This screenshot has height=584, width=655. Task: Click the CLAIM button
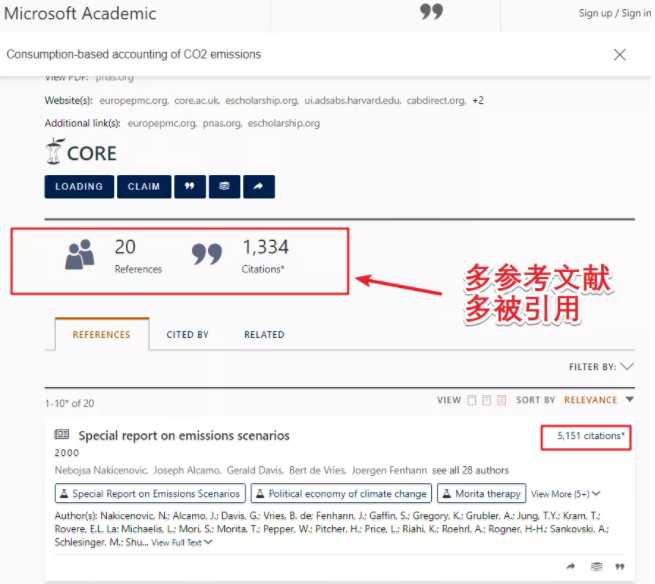pyautogui.click(x=144, y=186)
